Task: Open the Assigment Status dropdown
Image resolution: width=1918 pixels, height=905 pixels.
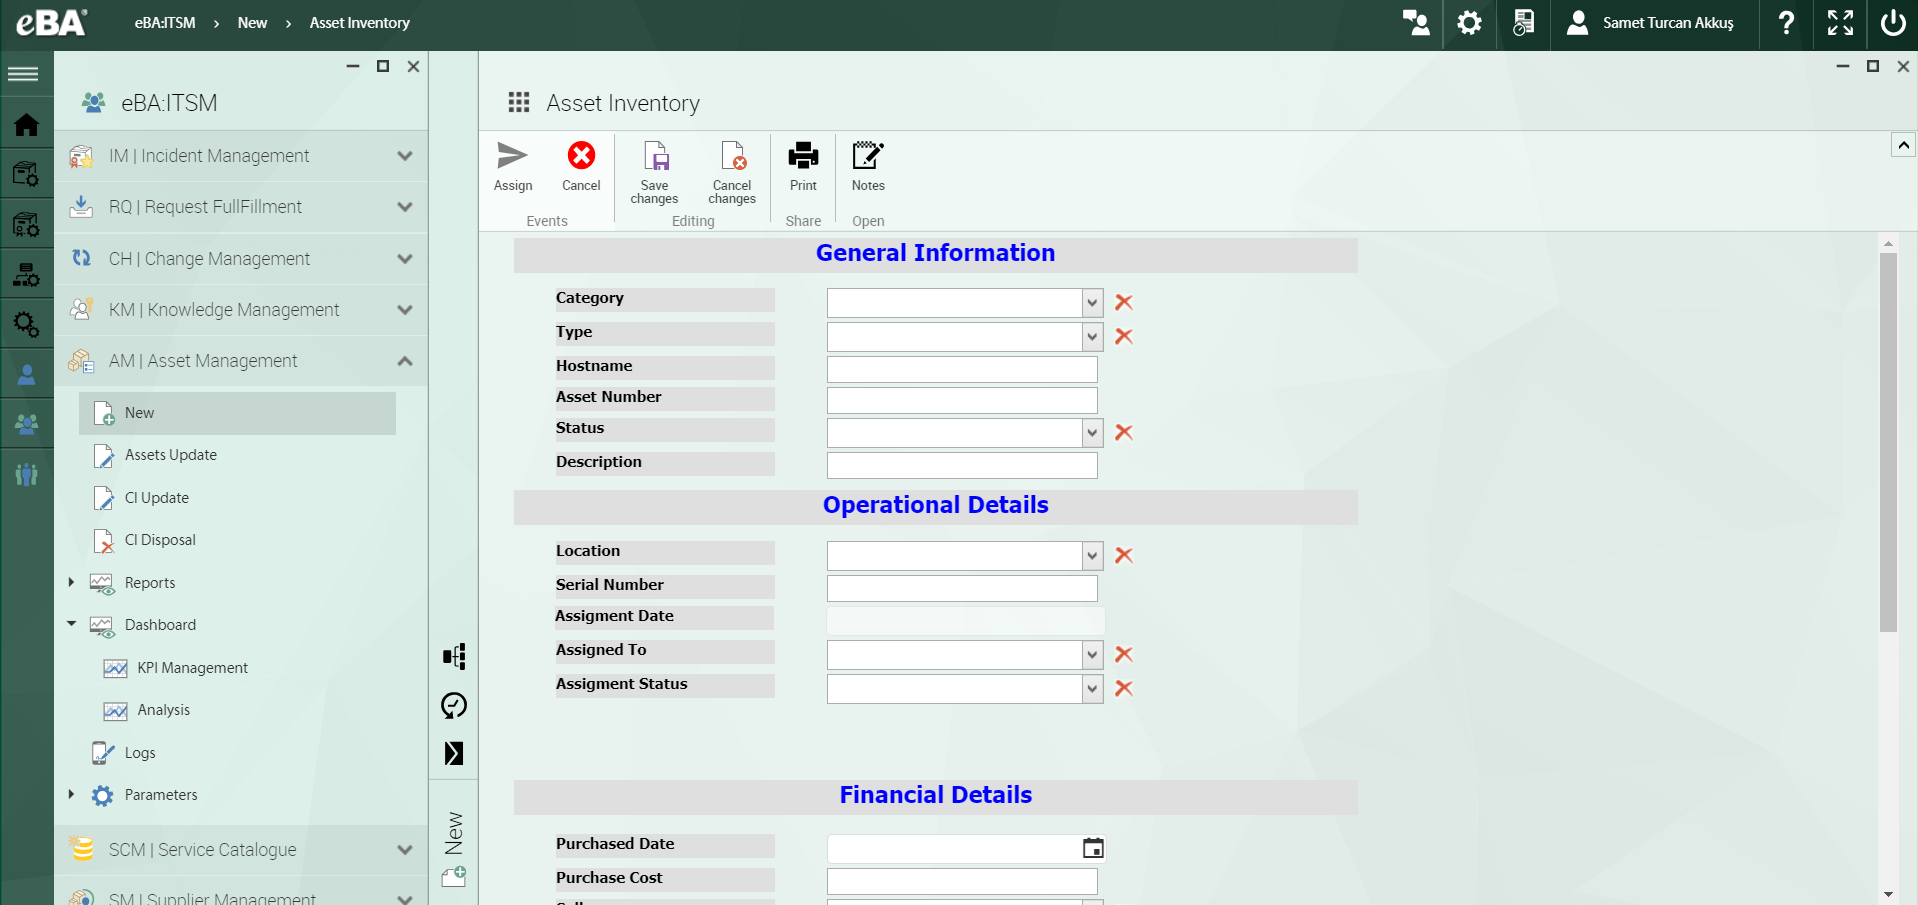Action: point(1092,689)
